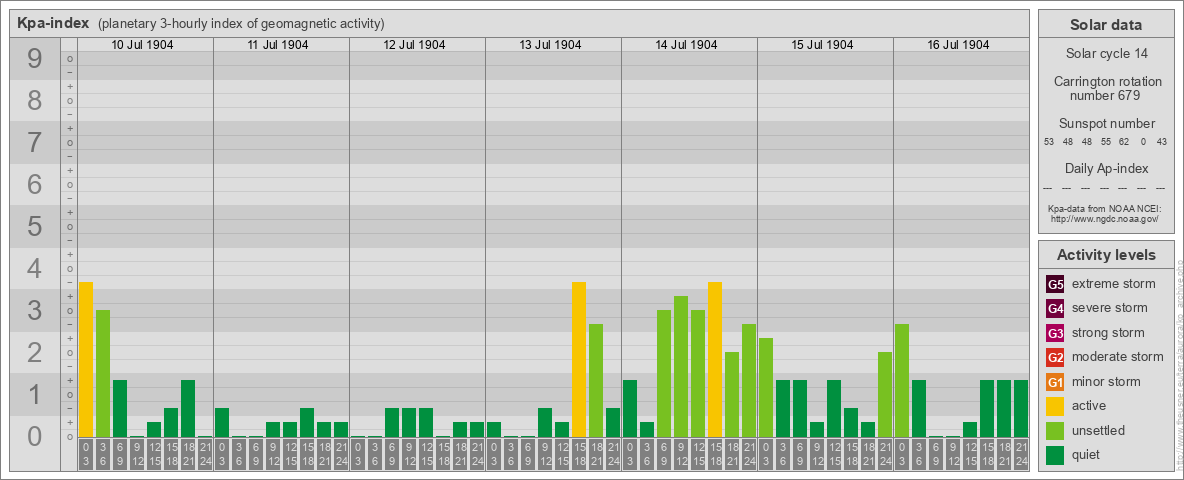Click the unsettled legend label text

[x=1098, y=430]
